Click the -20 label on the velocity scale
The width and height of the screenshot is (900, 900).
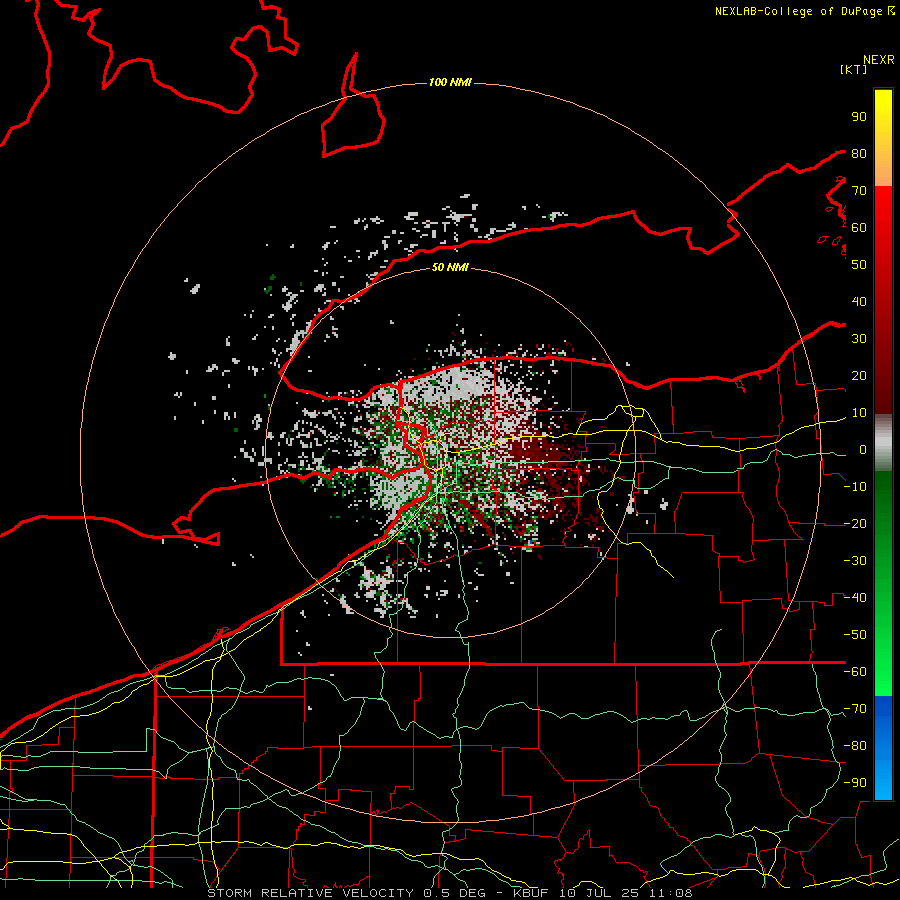(855, 523)
